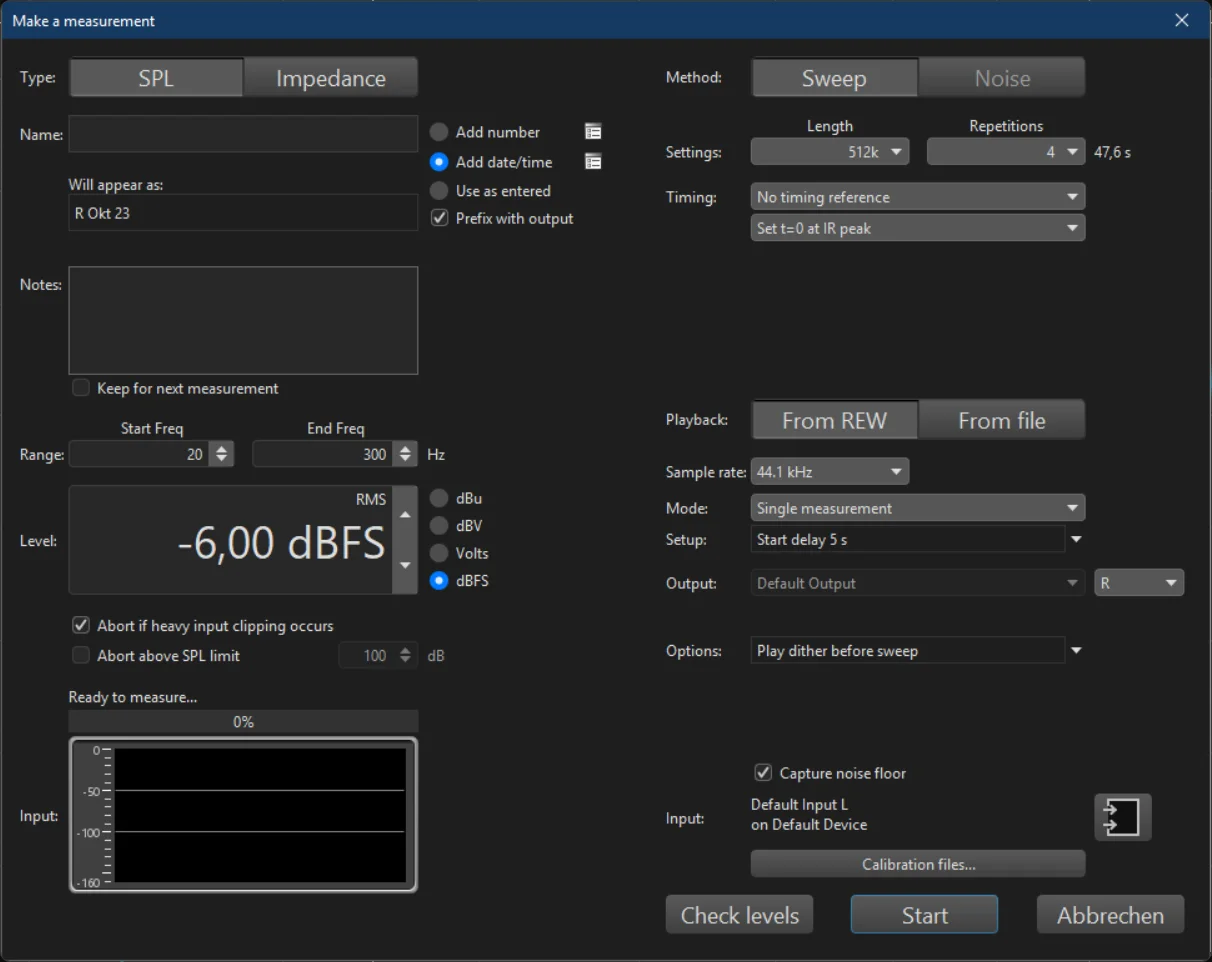Screen dimensions: 1212x962
Task: Enable Abort above SPL limit
Action: tap(81, 656)
